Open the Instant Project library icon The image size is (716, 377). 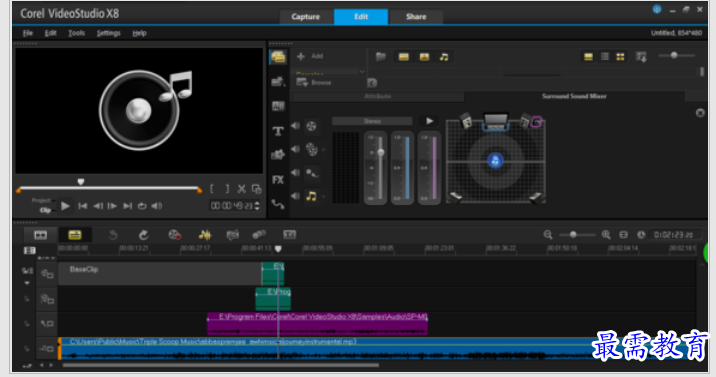click(x=278, y=82)
